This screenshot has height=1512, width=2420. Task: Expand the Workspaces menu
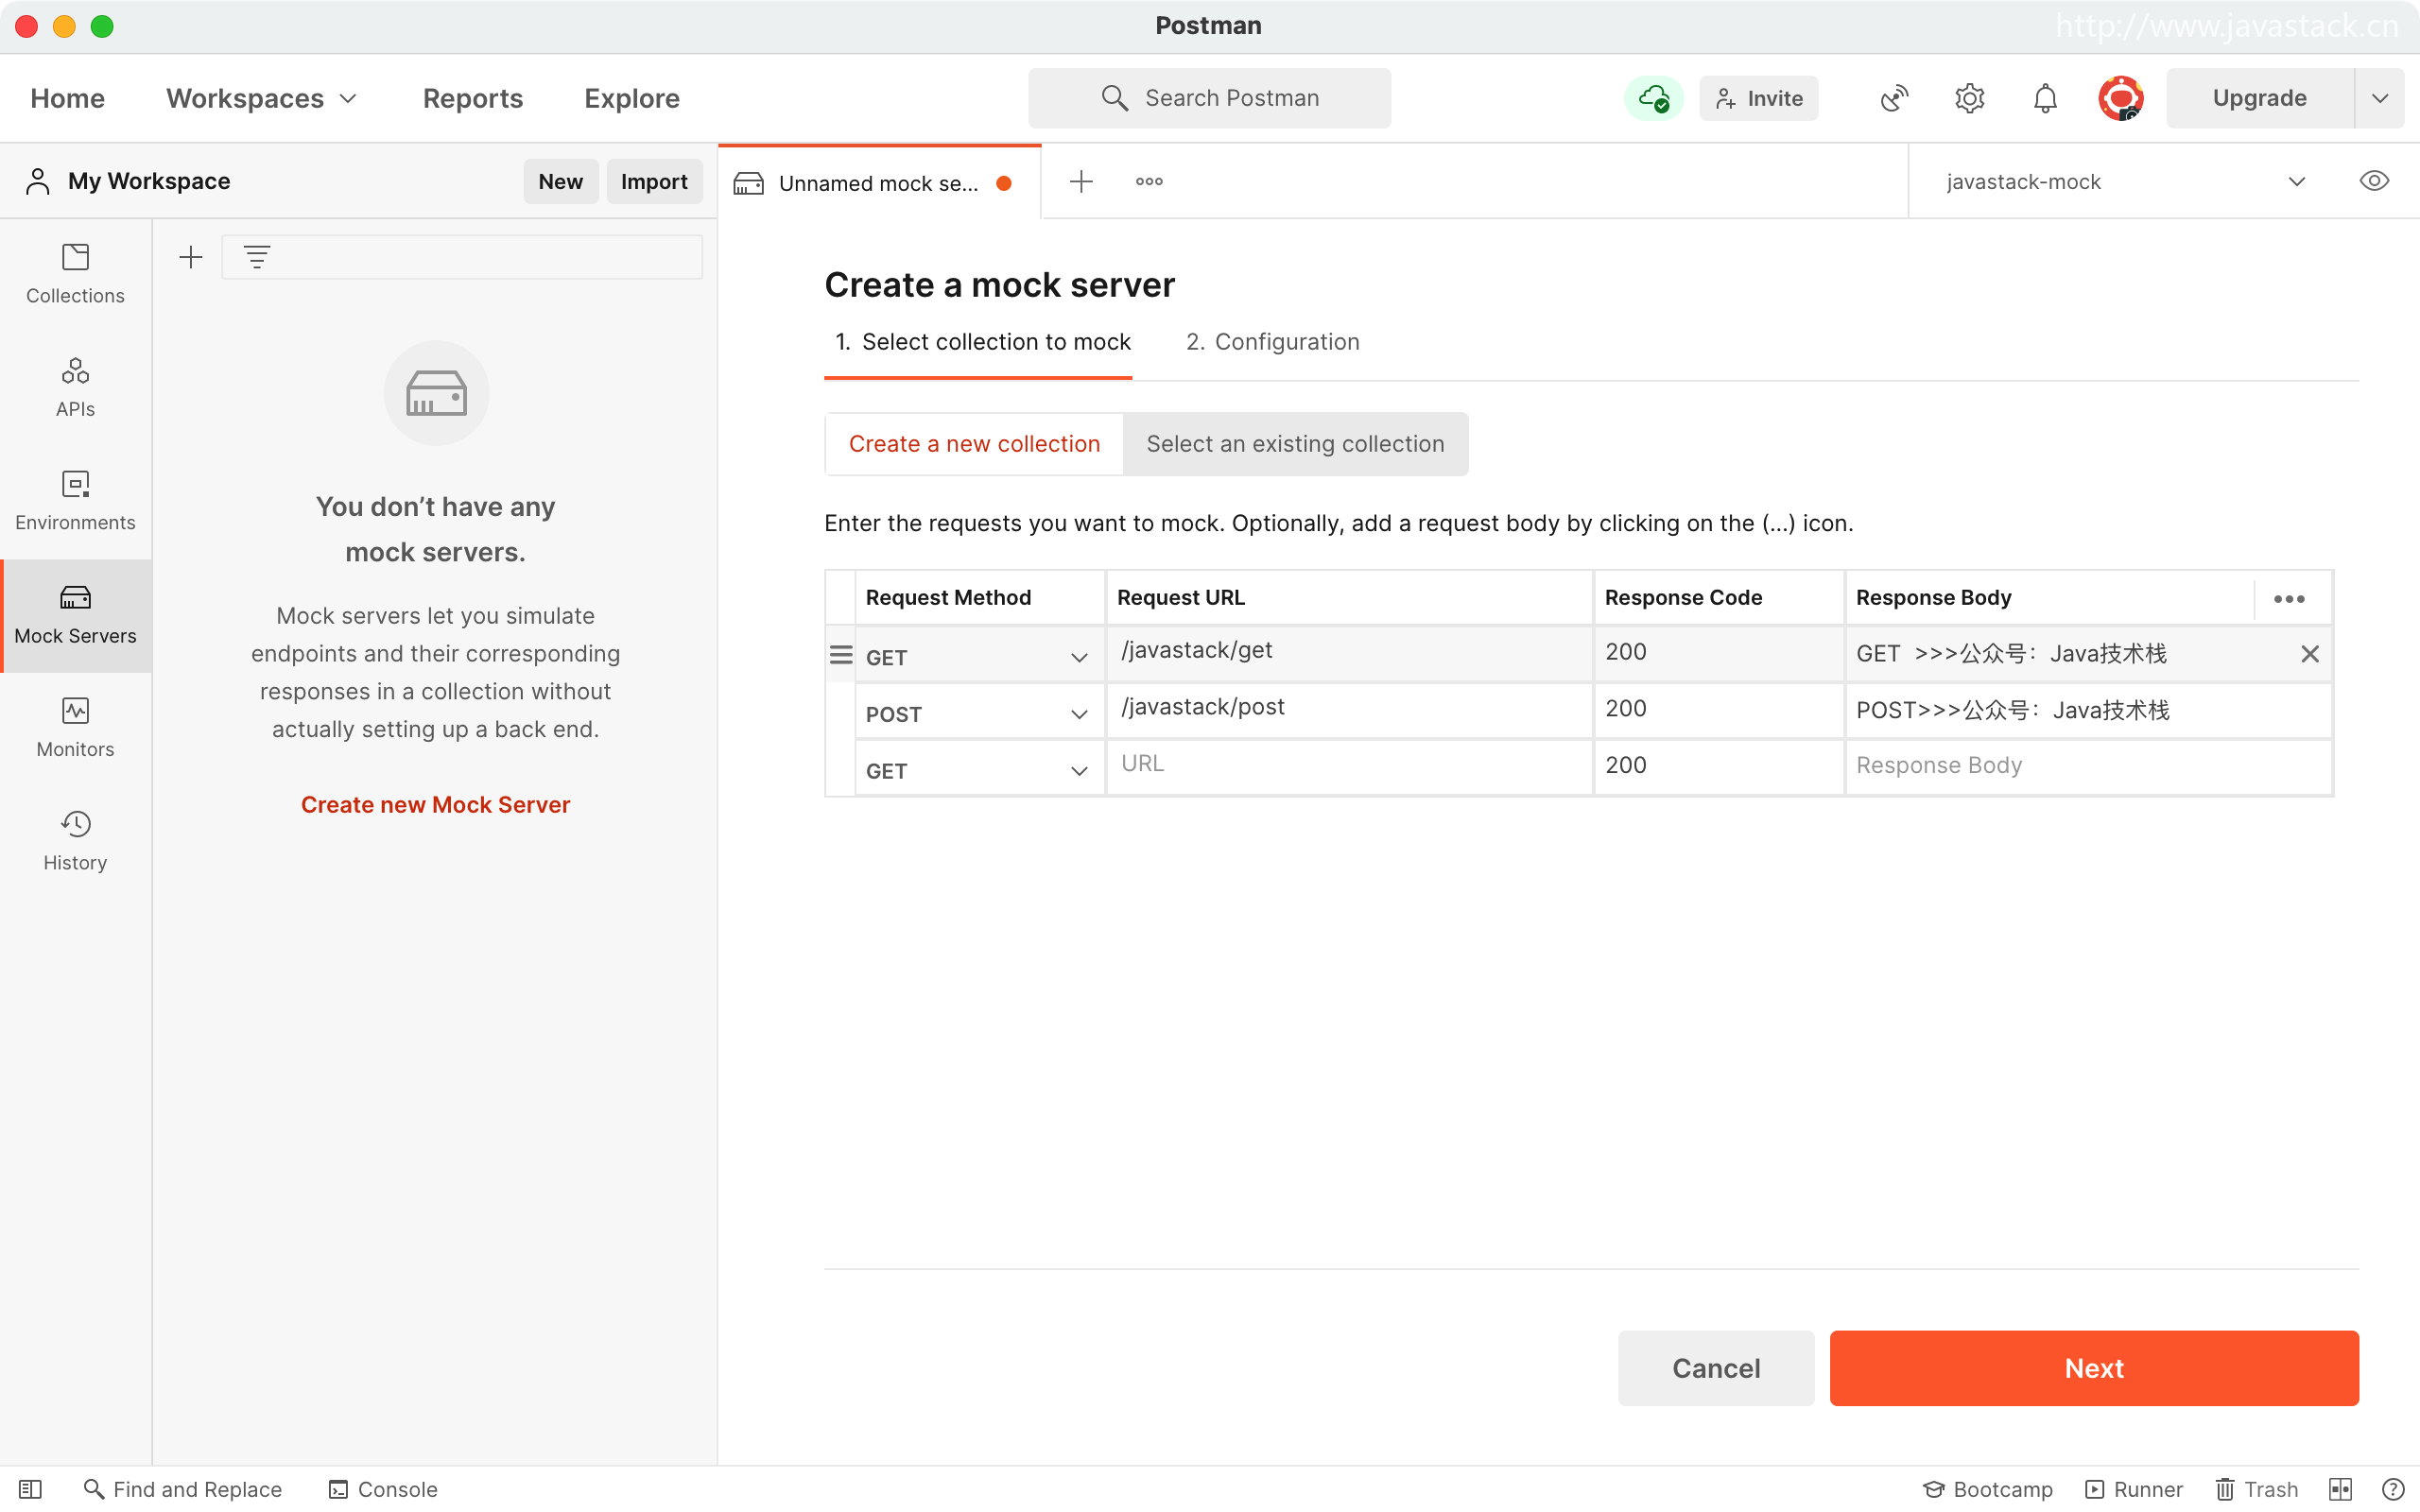[x=261, y=98]
